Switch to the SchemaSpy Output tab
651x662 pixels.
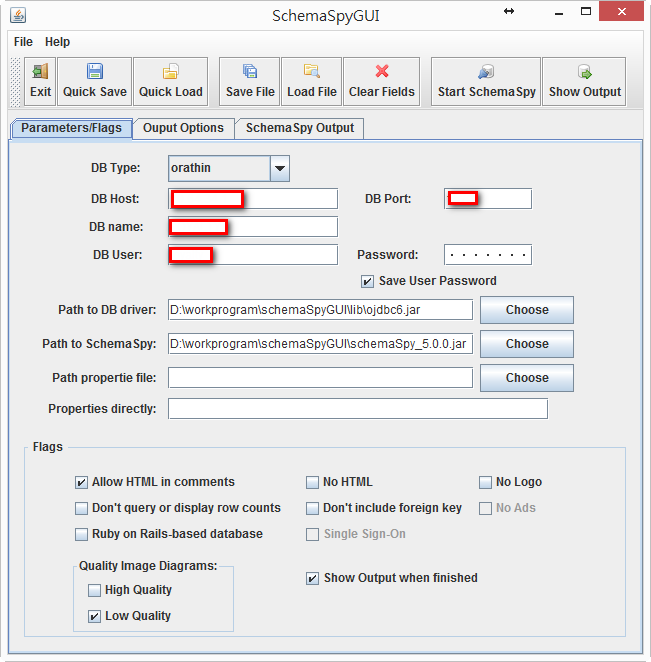pyautogui.click(x=300, y=128)
